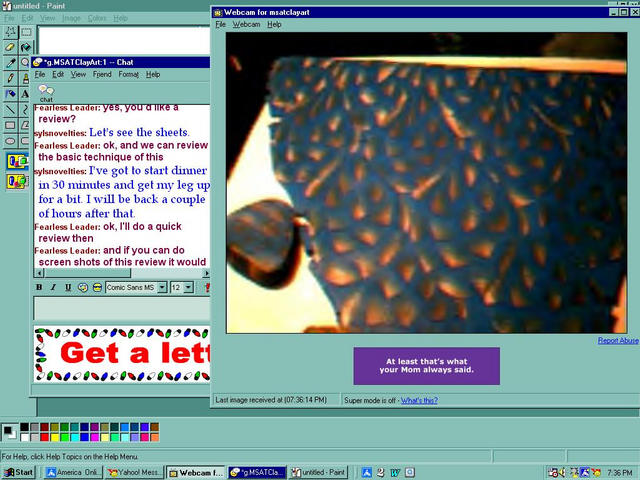Open the Webcam menu in webcam window
640x480 pixels.
tap(246, 24)
